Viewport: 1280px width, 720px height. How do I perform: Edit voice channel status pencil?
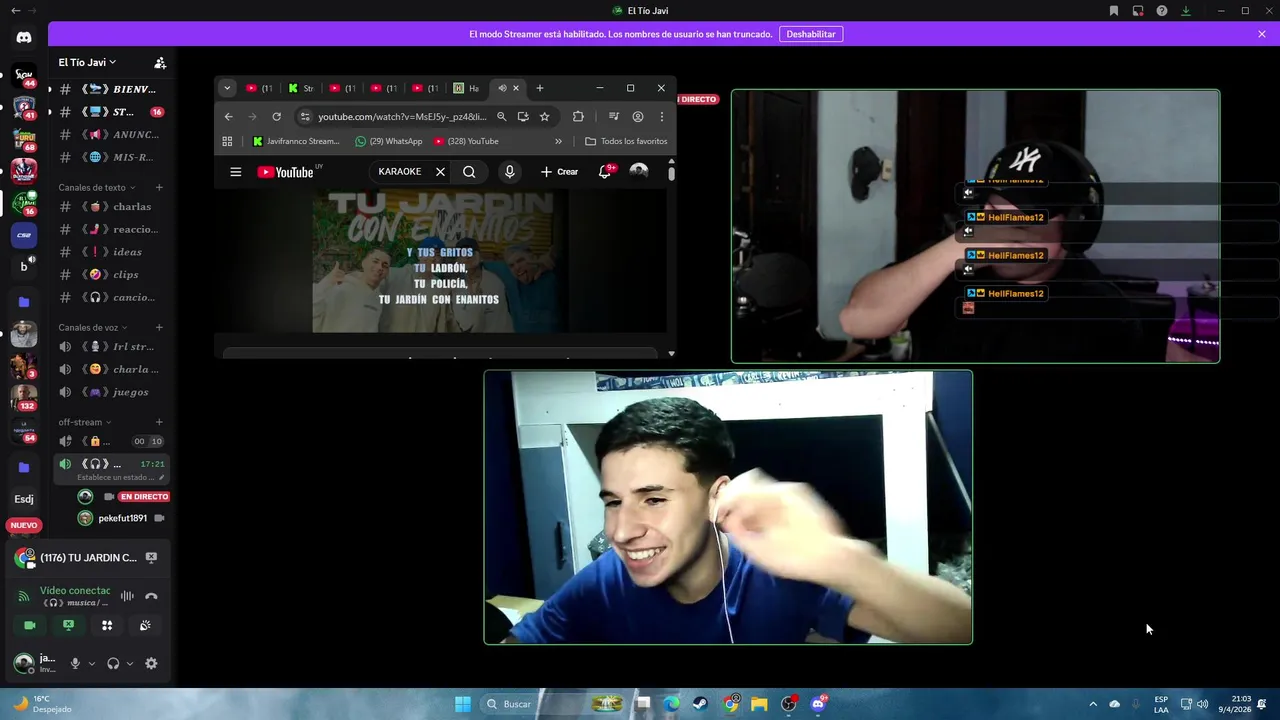(x=161, y=477)
